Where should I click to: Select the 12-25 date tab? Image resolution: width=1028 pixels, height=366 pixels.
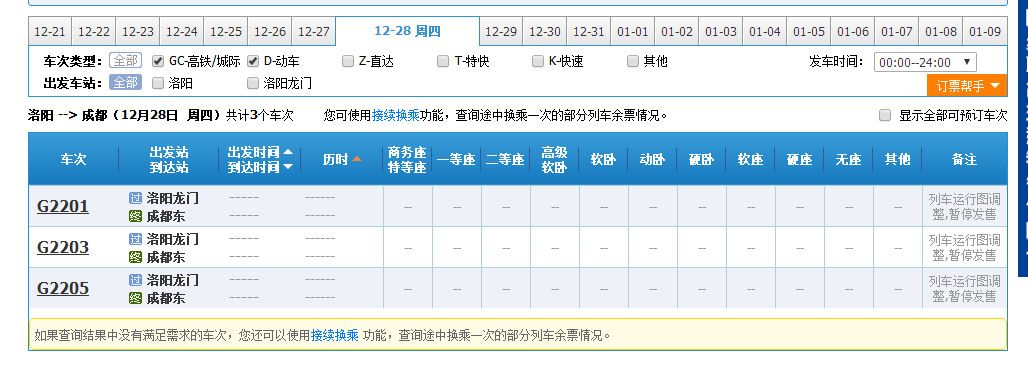(x=226, y=31)
